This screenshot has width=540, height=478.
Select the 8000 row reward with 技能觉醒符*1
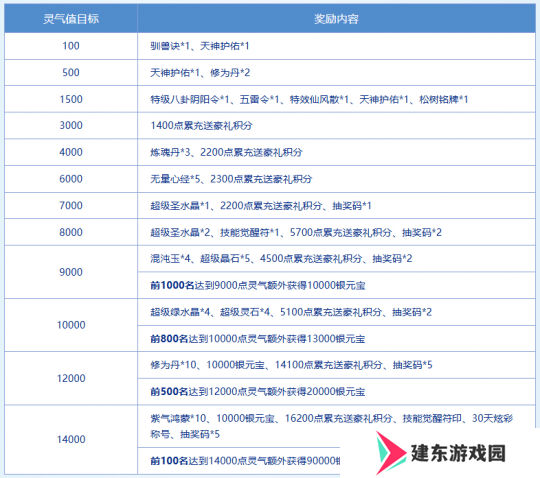[x=296, y=232]
